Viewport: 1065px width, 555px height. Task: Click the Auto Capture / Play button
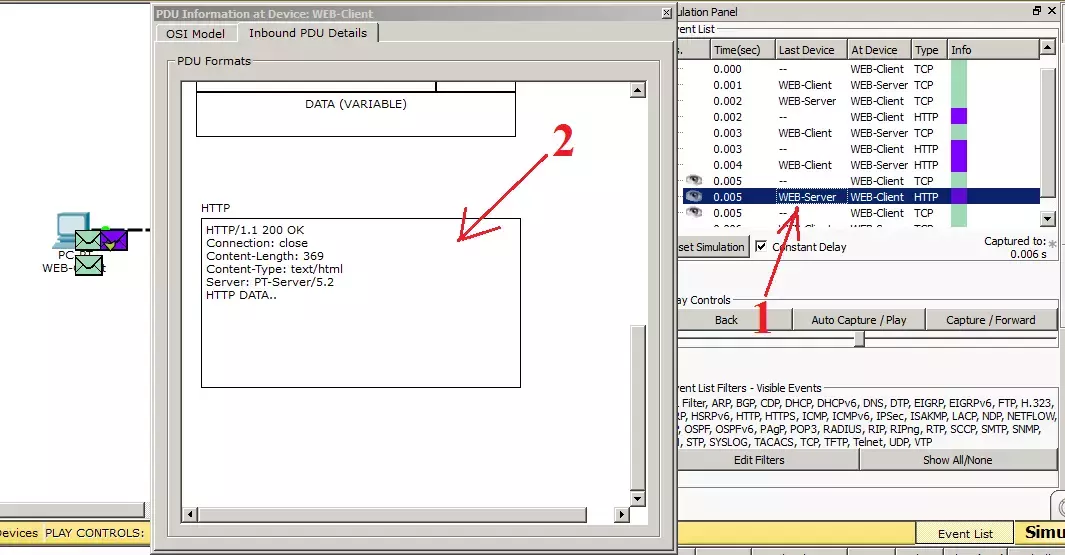(x=859, y=320)
